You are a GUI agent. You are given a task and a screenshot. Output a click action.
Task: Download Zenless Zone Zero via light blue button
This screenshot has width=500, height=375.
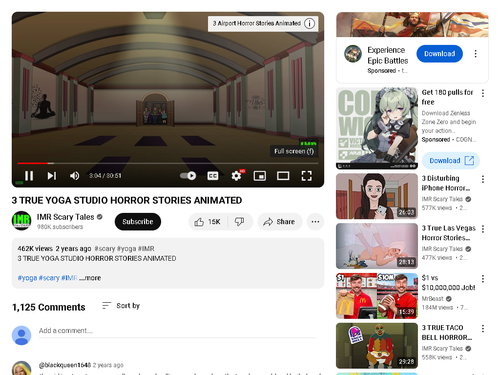tap(451, 161)
